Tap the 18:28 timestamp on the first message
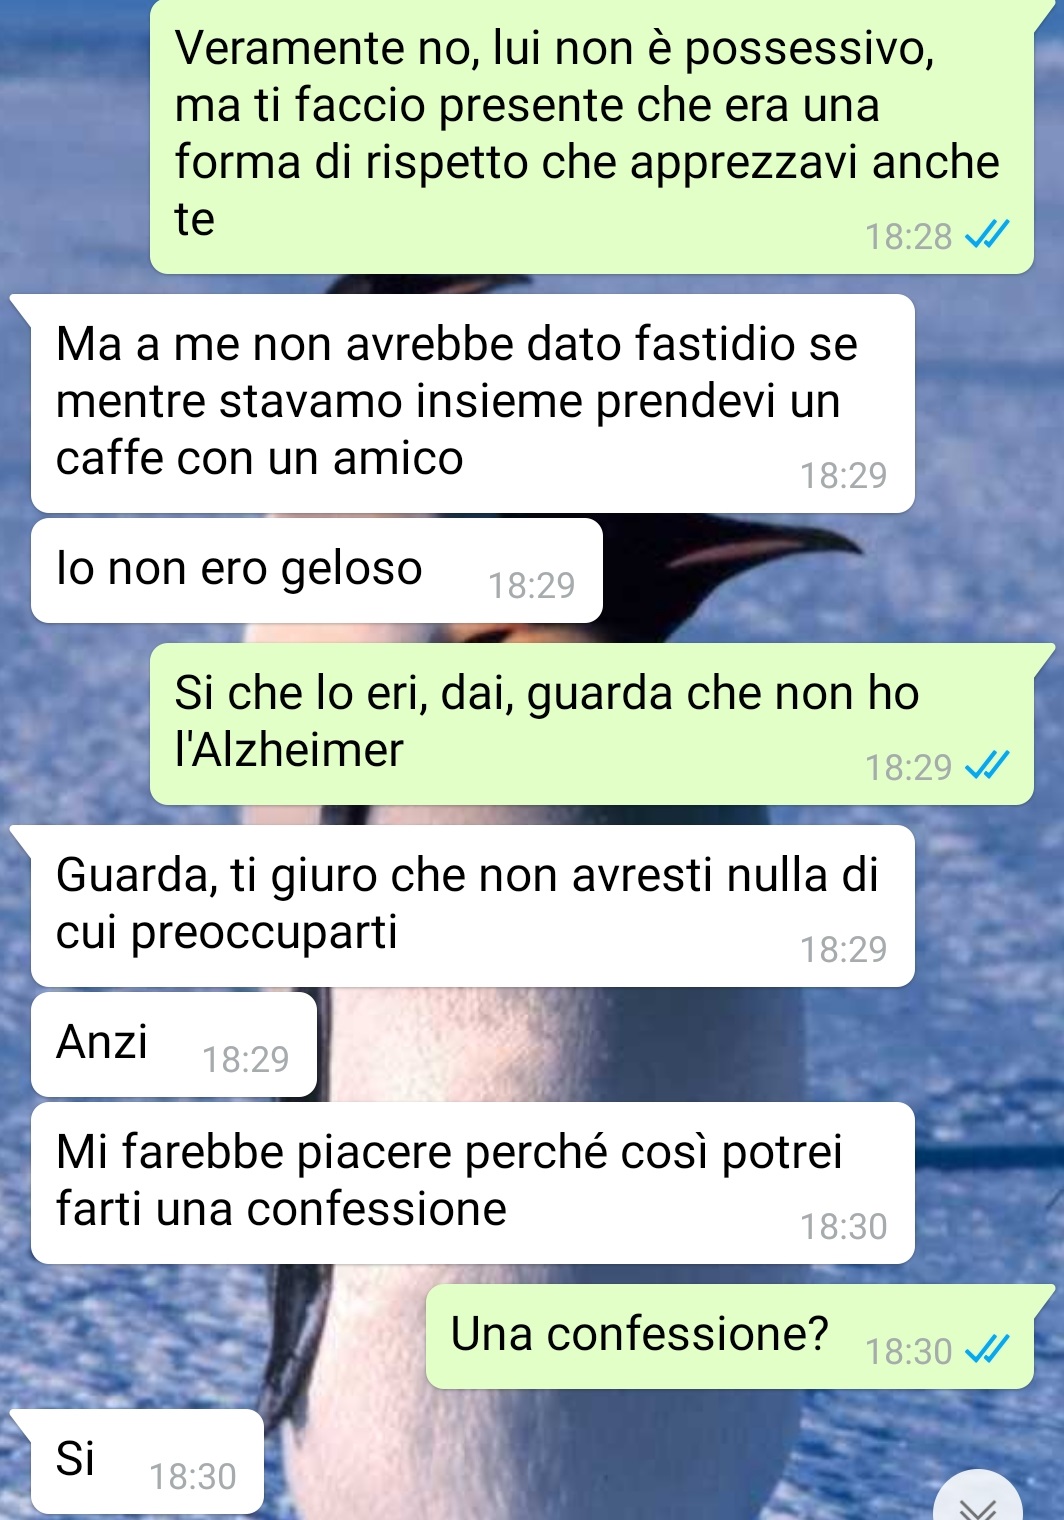The image size is (1064, 1520). (908, 237)
